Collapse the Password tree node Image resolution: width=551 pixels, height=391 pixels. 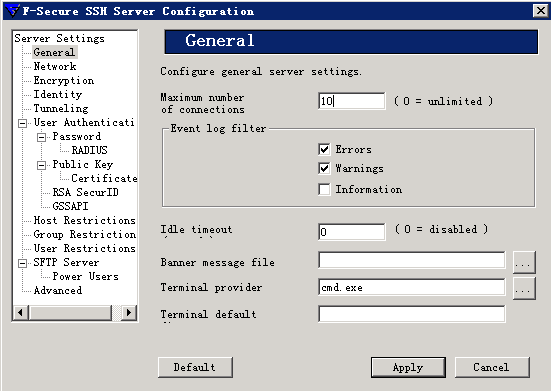41,137
